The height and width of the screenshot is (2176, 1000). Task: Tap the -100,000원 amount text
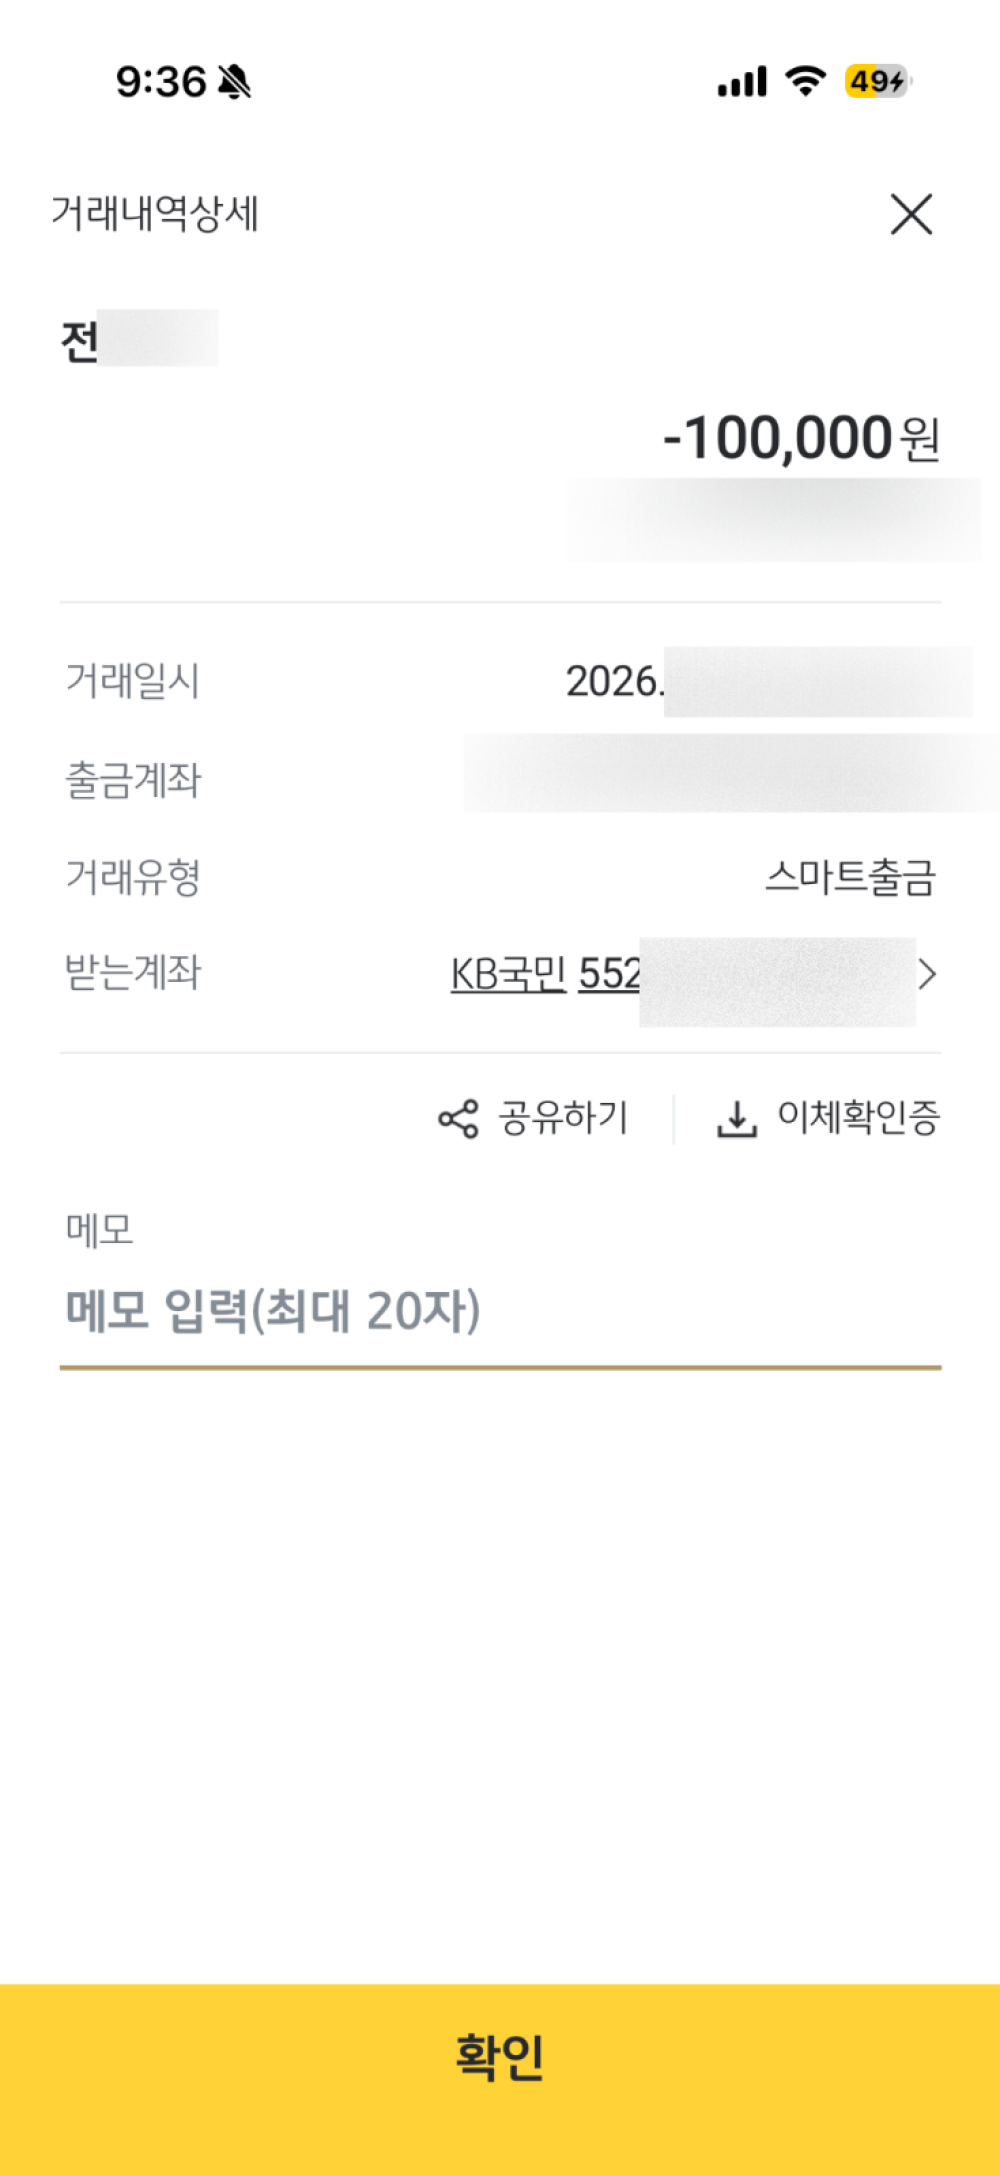pyautogui.click(x=801, y=438)
